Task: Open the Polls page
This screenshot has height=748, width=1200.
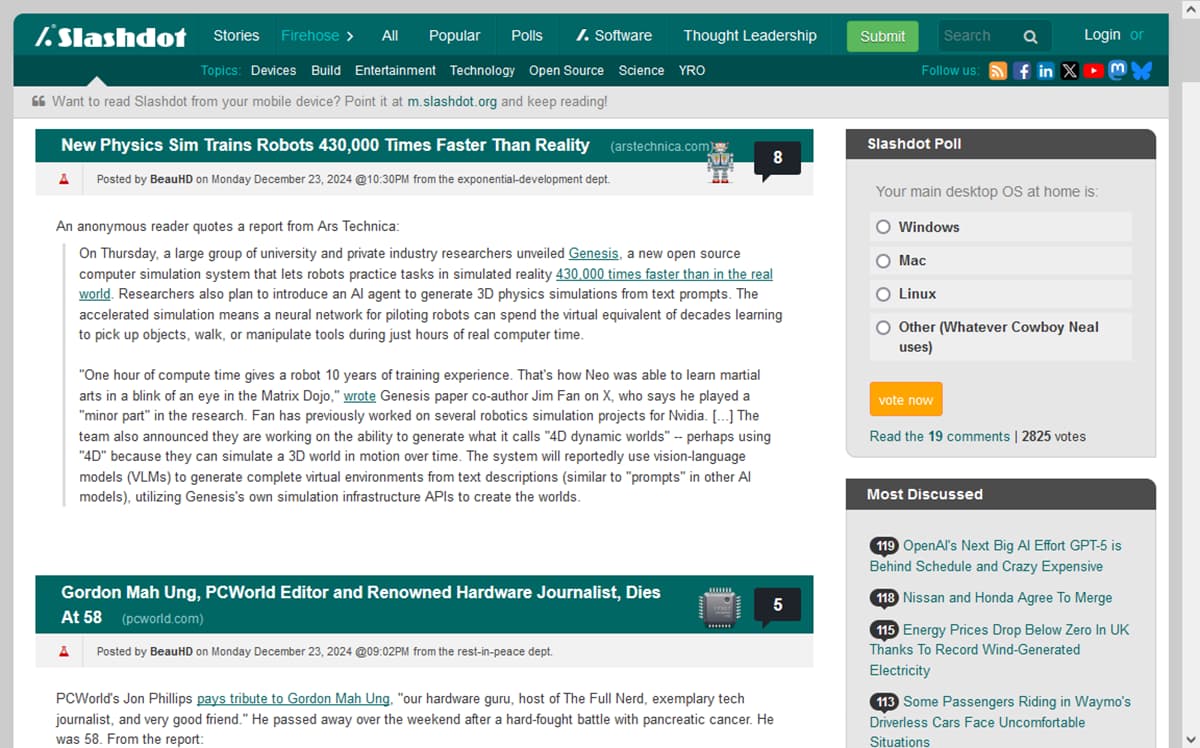Action: click(x=527, y=35)
